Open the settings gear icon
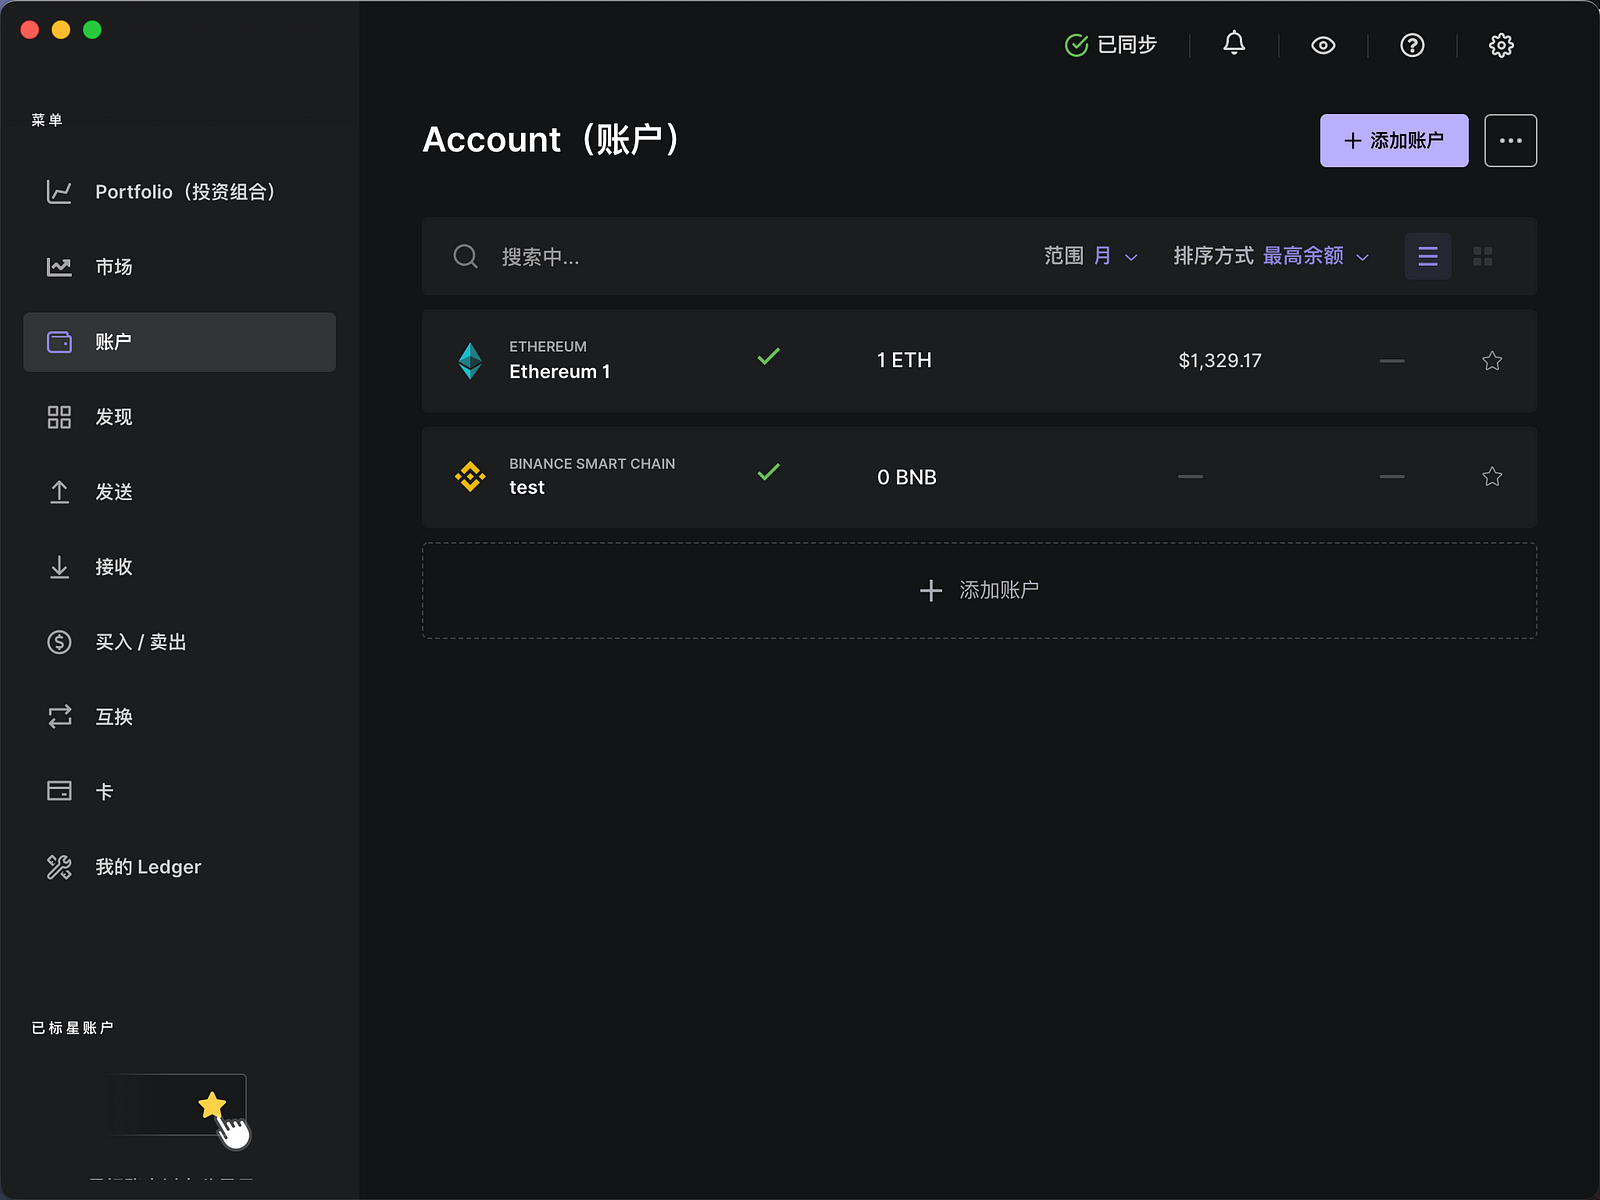1600x1200 pixels. point(1501,45)
